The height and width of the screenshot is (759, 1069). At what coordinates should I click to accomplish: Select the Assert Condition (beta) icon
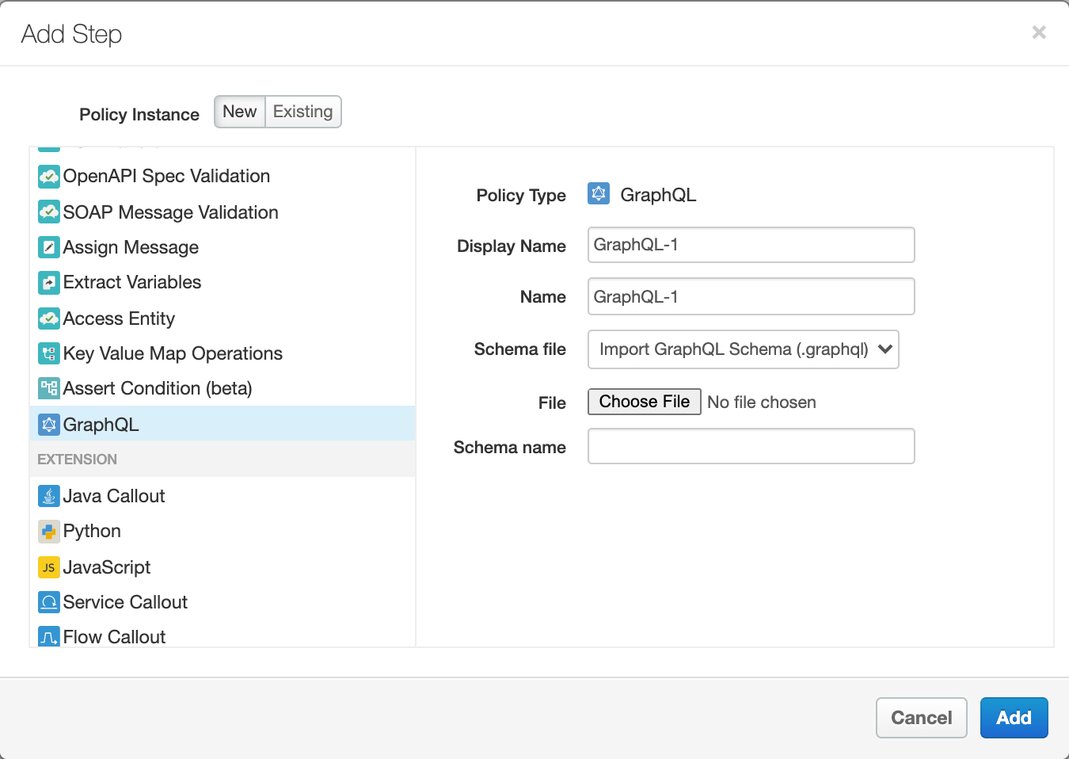(x=48, y=388)
